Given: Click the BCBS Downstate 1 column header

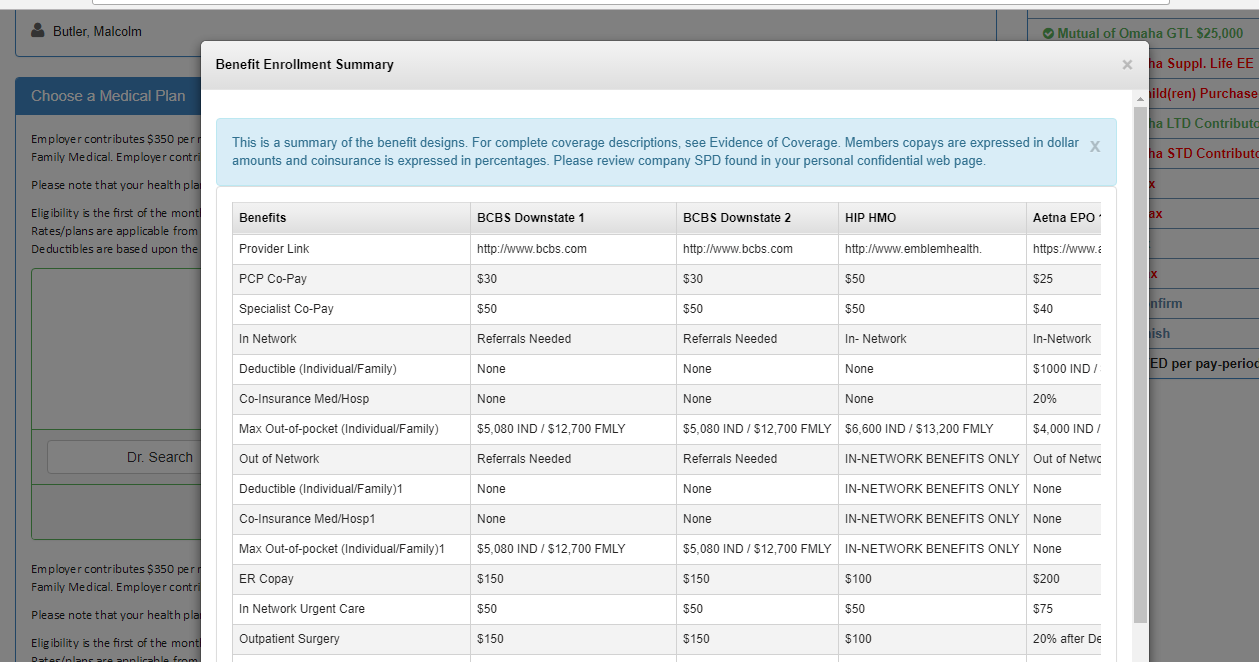Looking at the screenshot, I should [573, 218].
